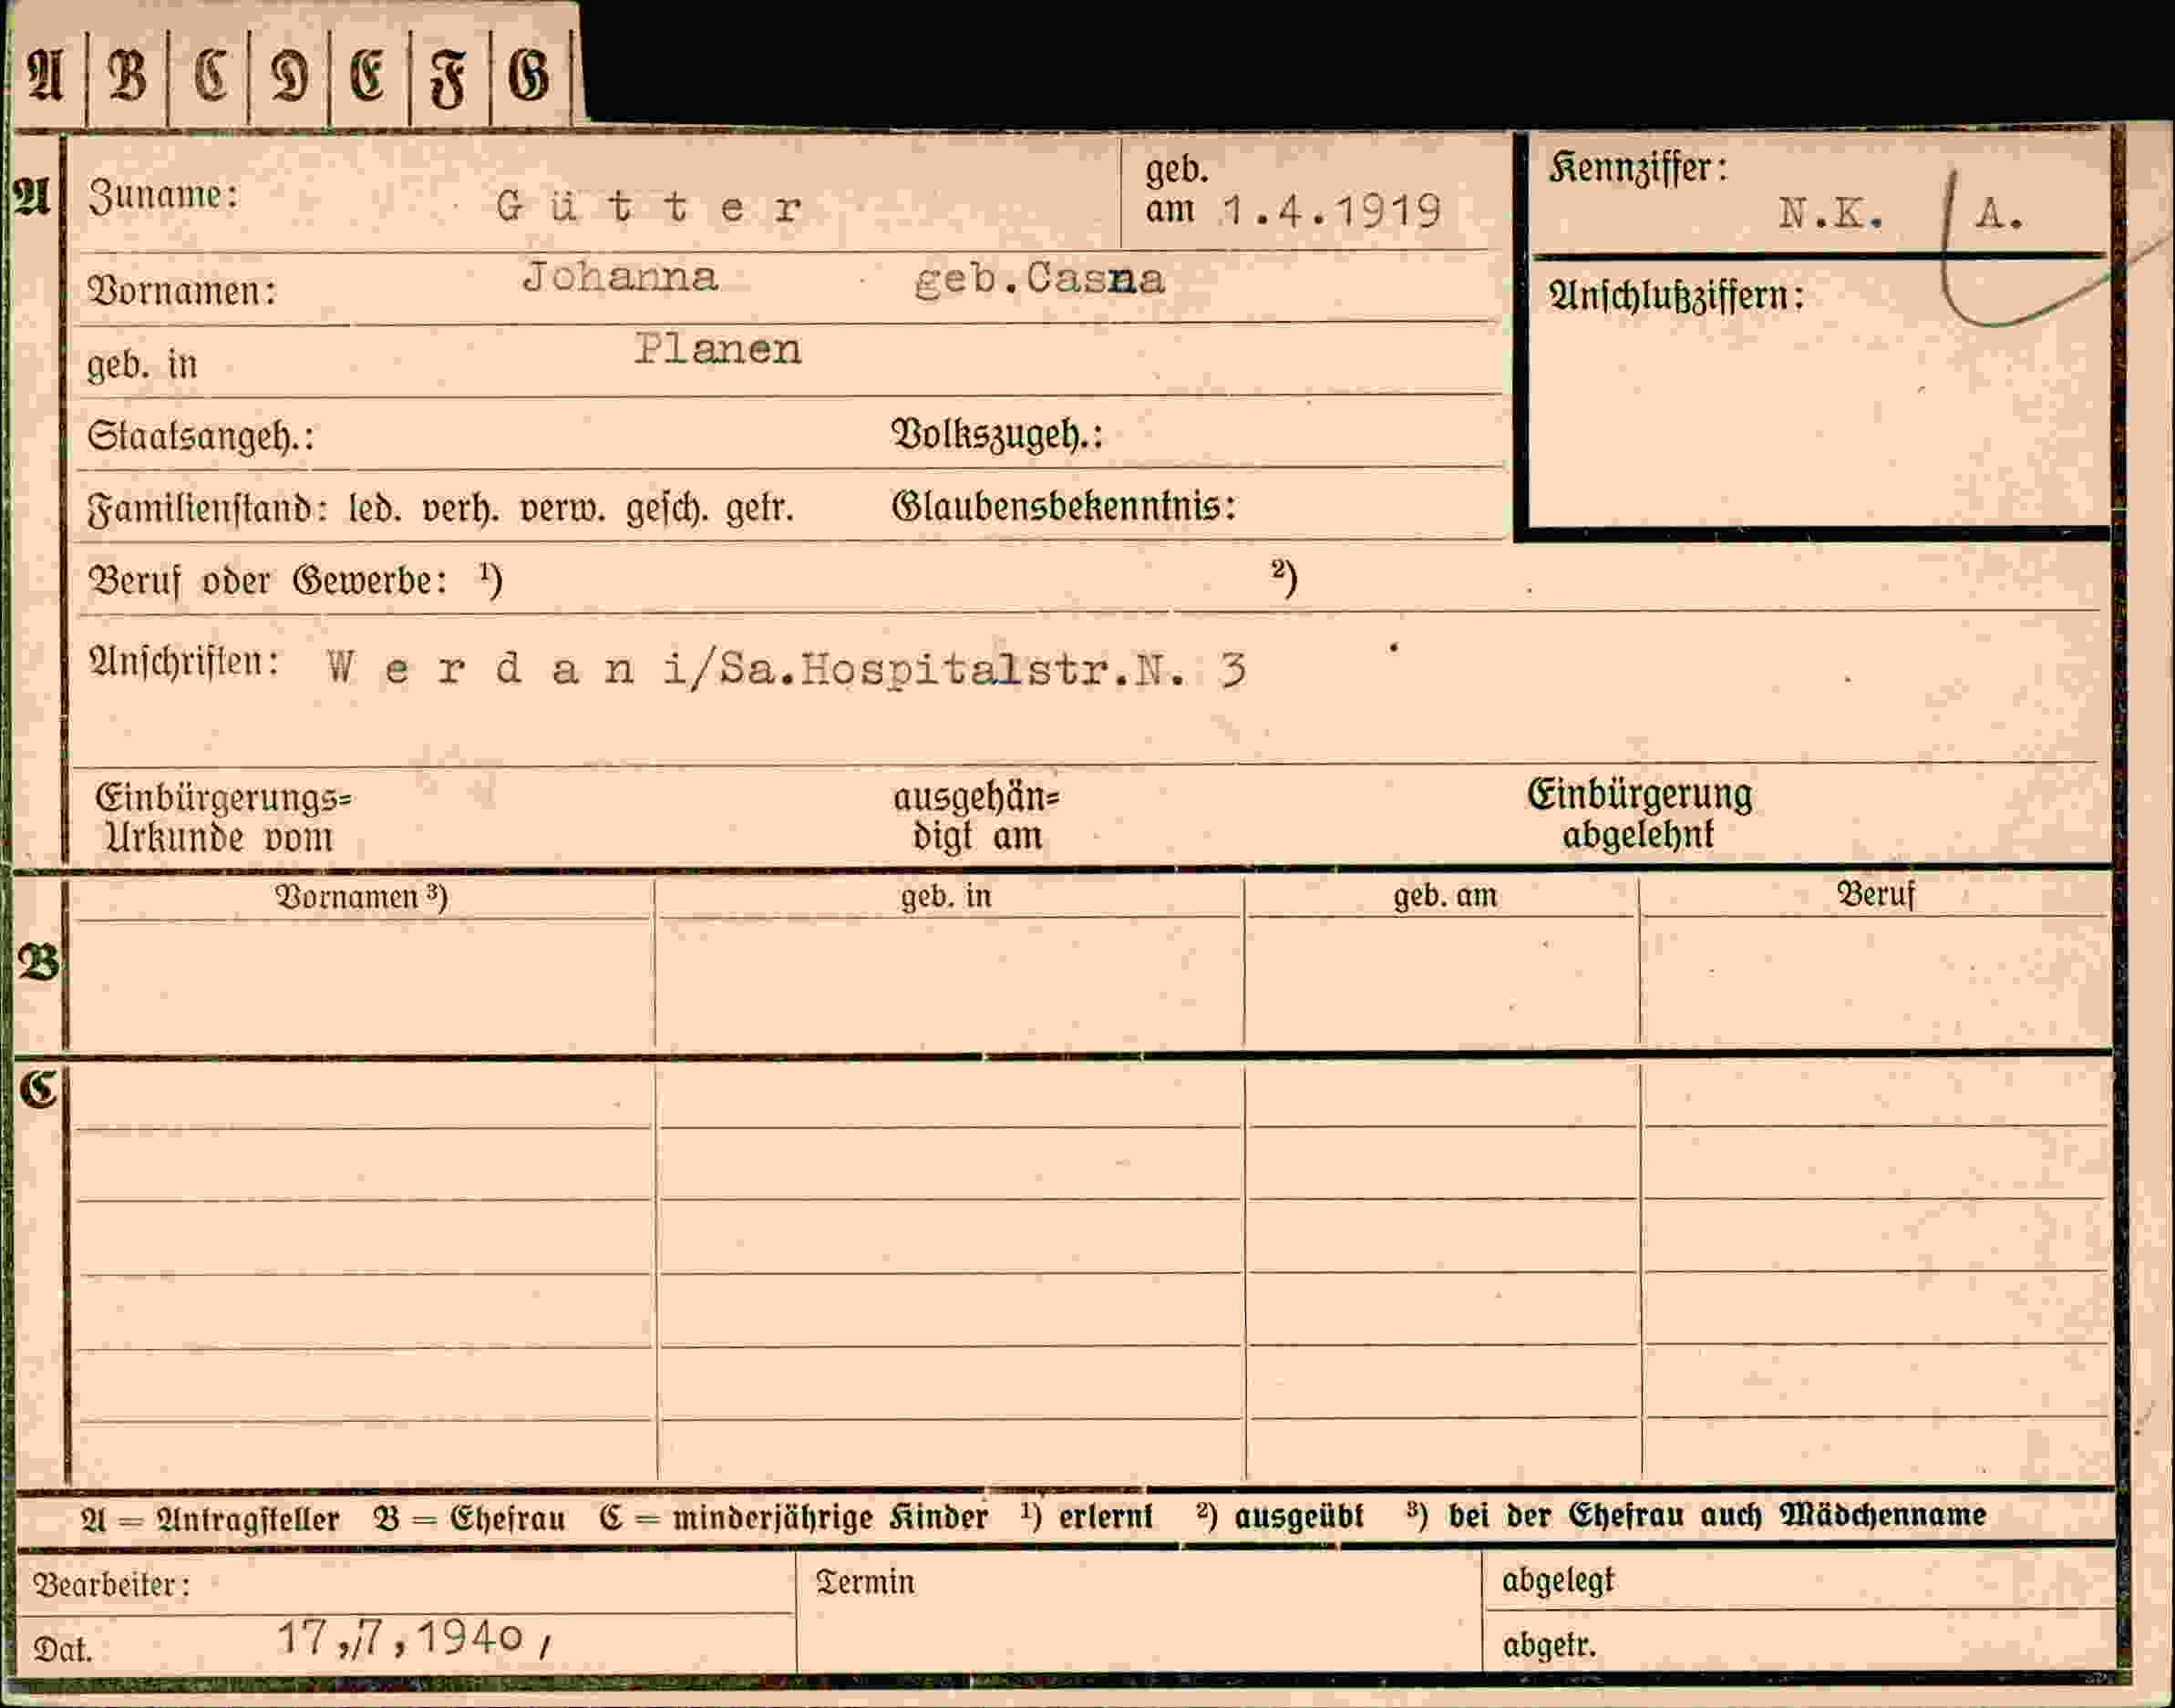
Task: Click the 'Staatsangeh.:' label
Action: tap(200, 437)
